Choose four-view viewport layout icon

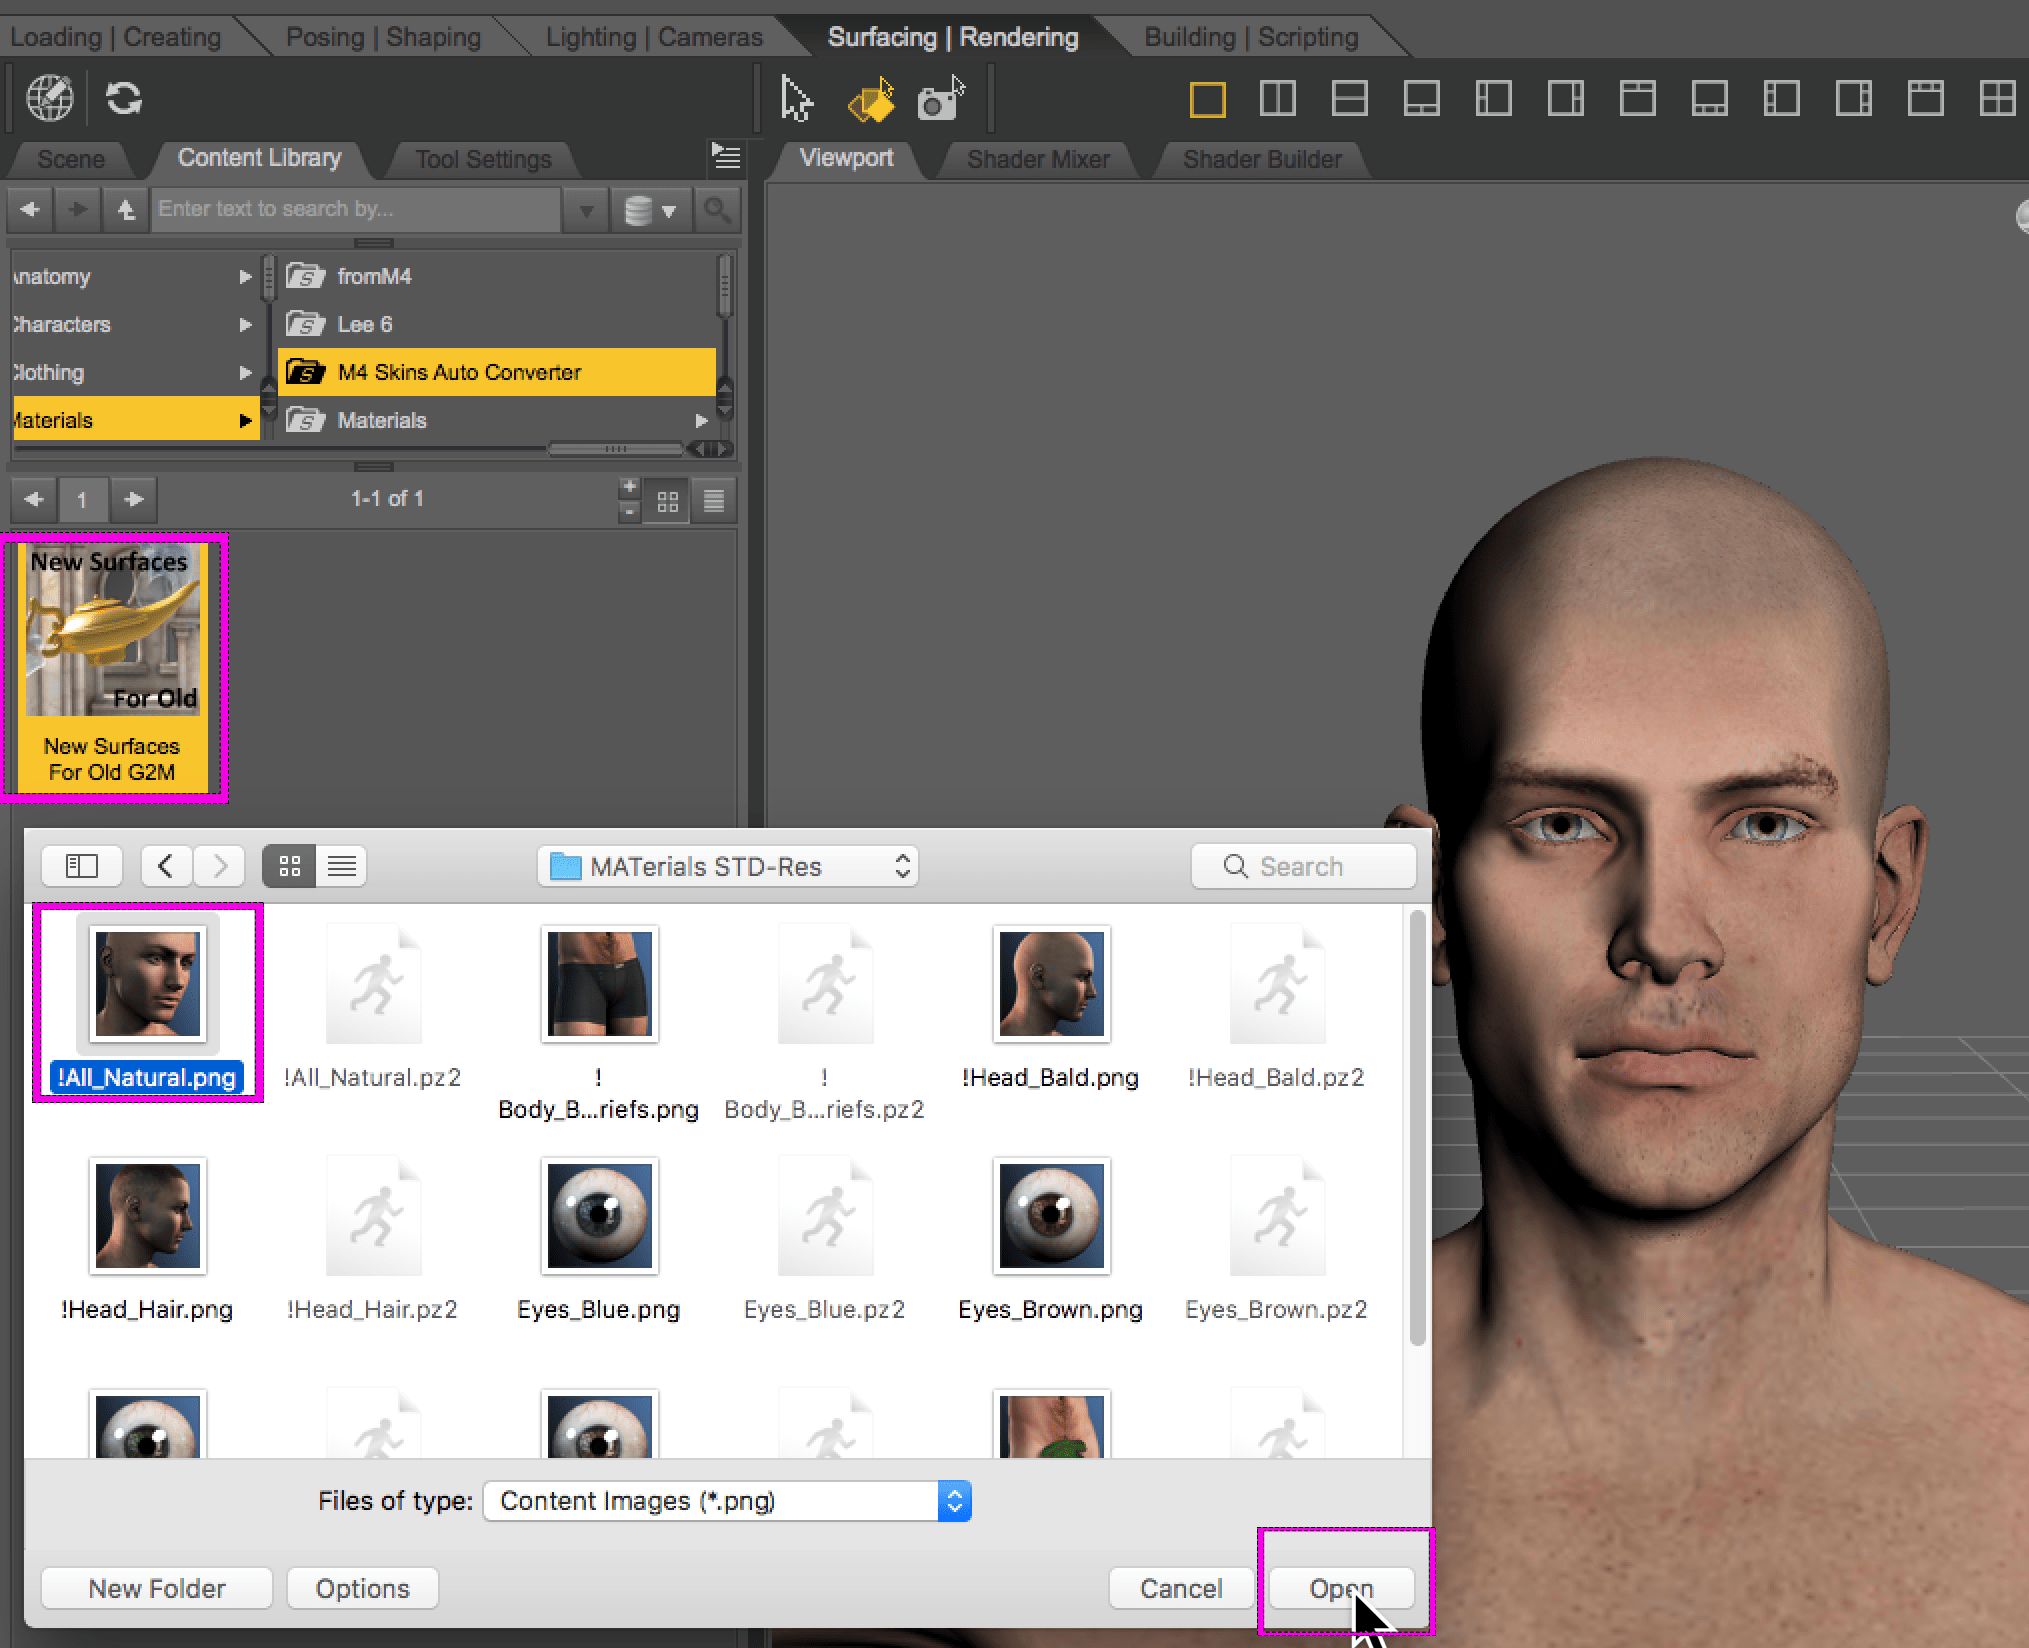pos(1997,99)
